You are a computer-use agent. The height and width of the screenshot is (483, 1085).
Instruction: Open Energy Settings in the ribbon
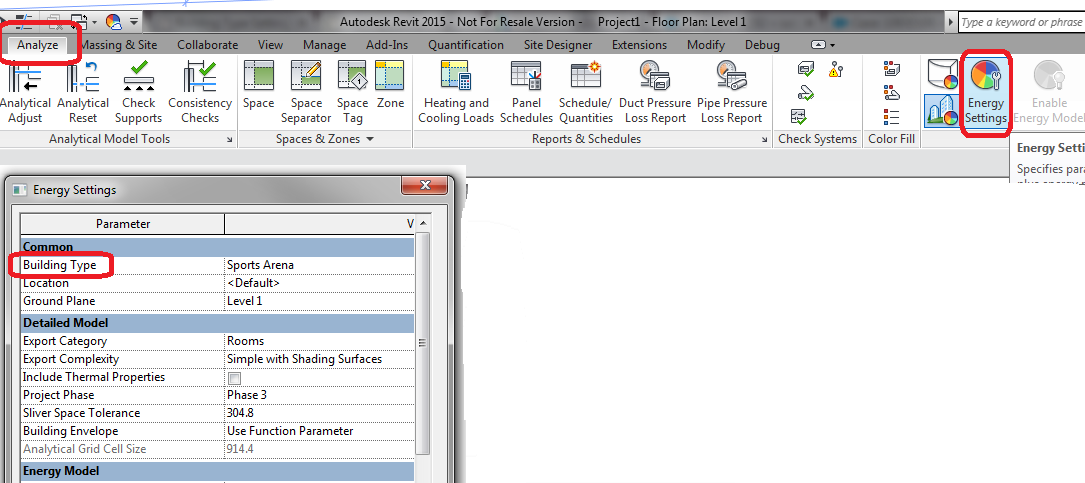[985, 93]
